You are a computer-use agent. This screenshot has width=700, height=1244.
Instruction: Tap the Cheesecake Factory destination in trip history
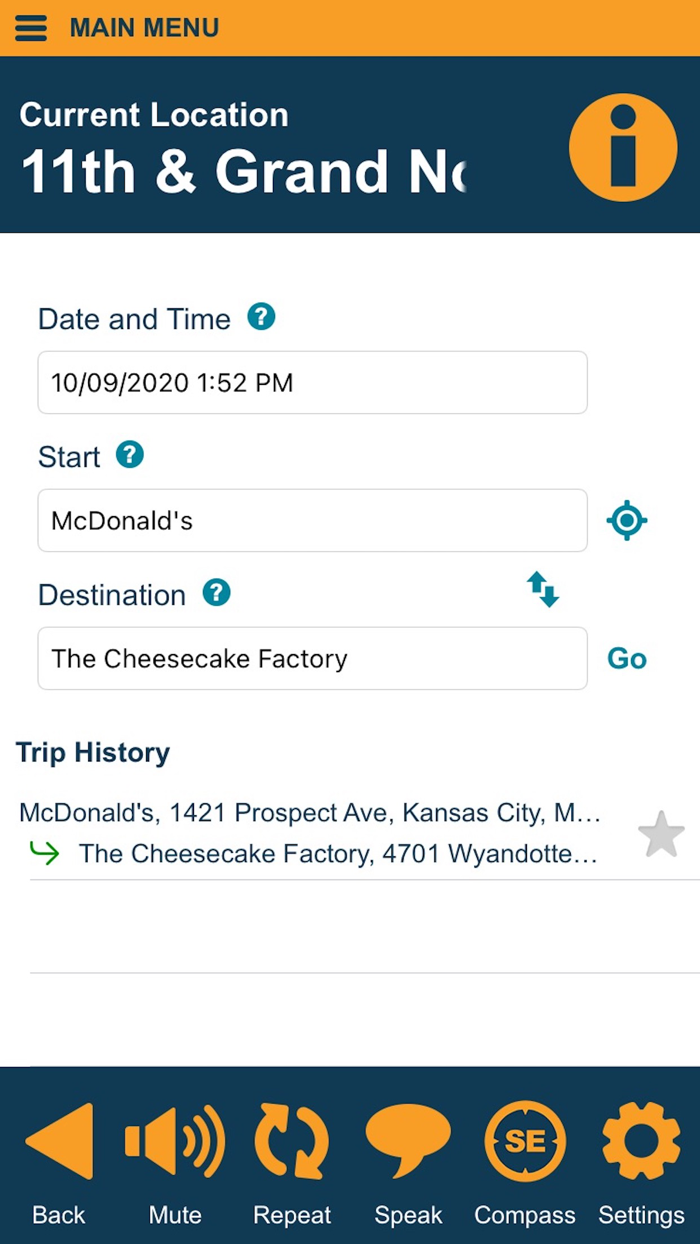[x=340, y=854]
